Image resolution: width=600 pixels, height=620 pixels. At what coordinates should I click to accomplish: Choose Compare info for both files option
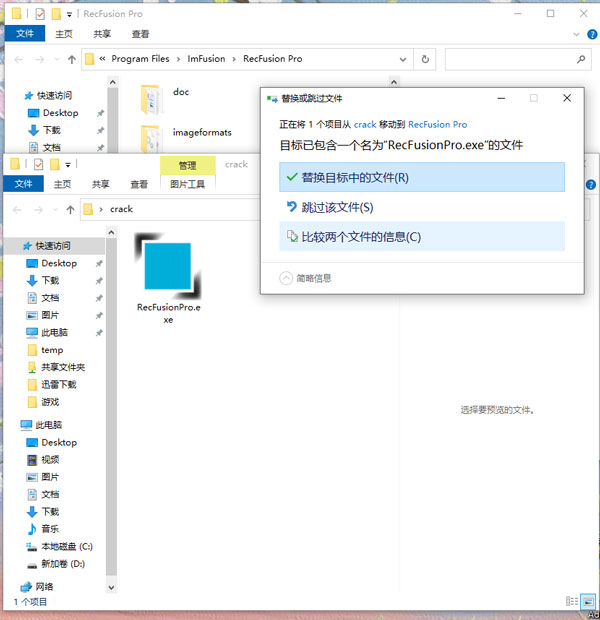tap(422, 236)
